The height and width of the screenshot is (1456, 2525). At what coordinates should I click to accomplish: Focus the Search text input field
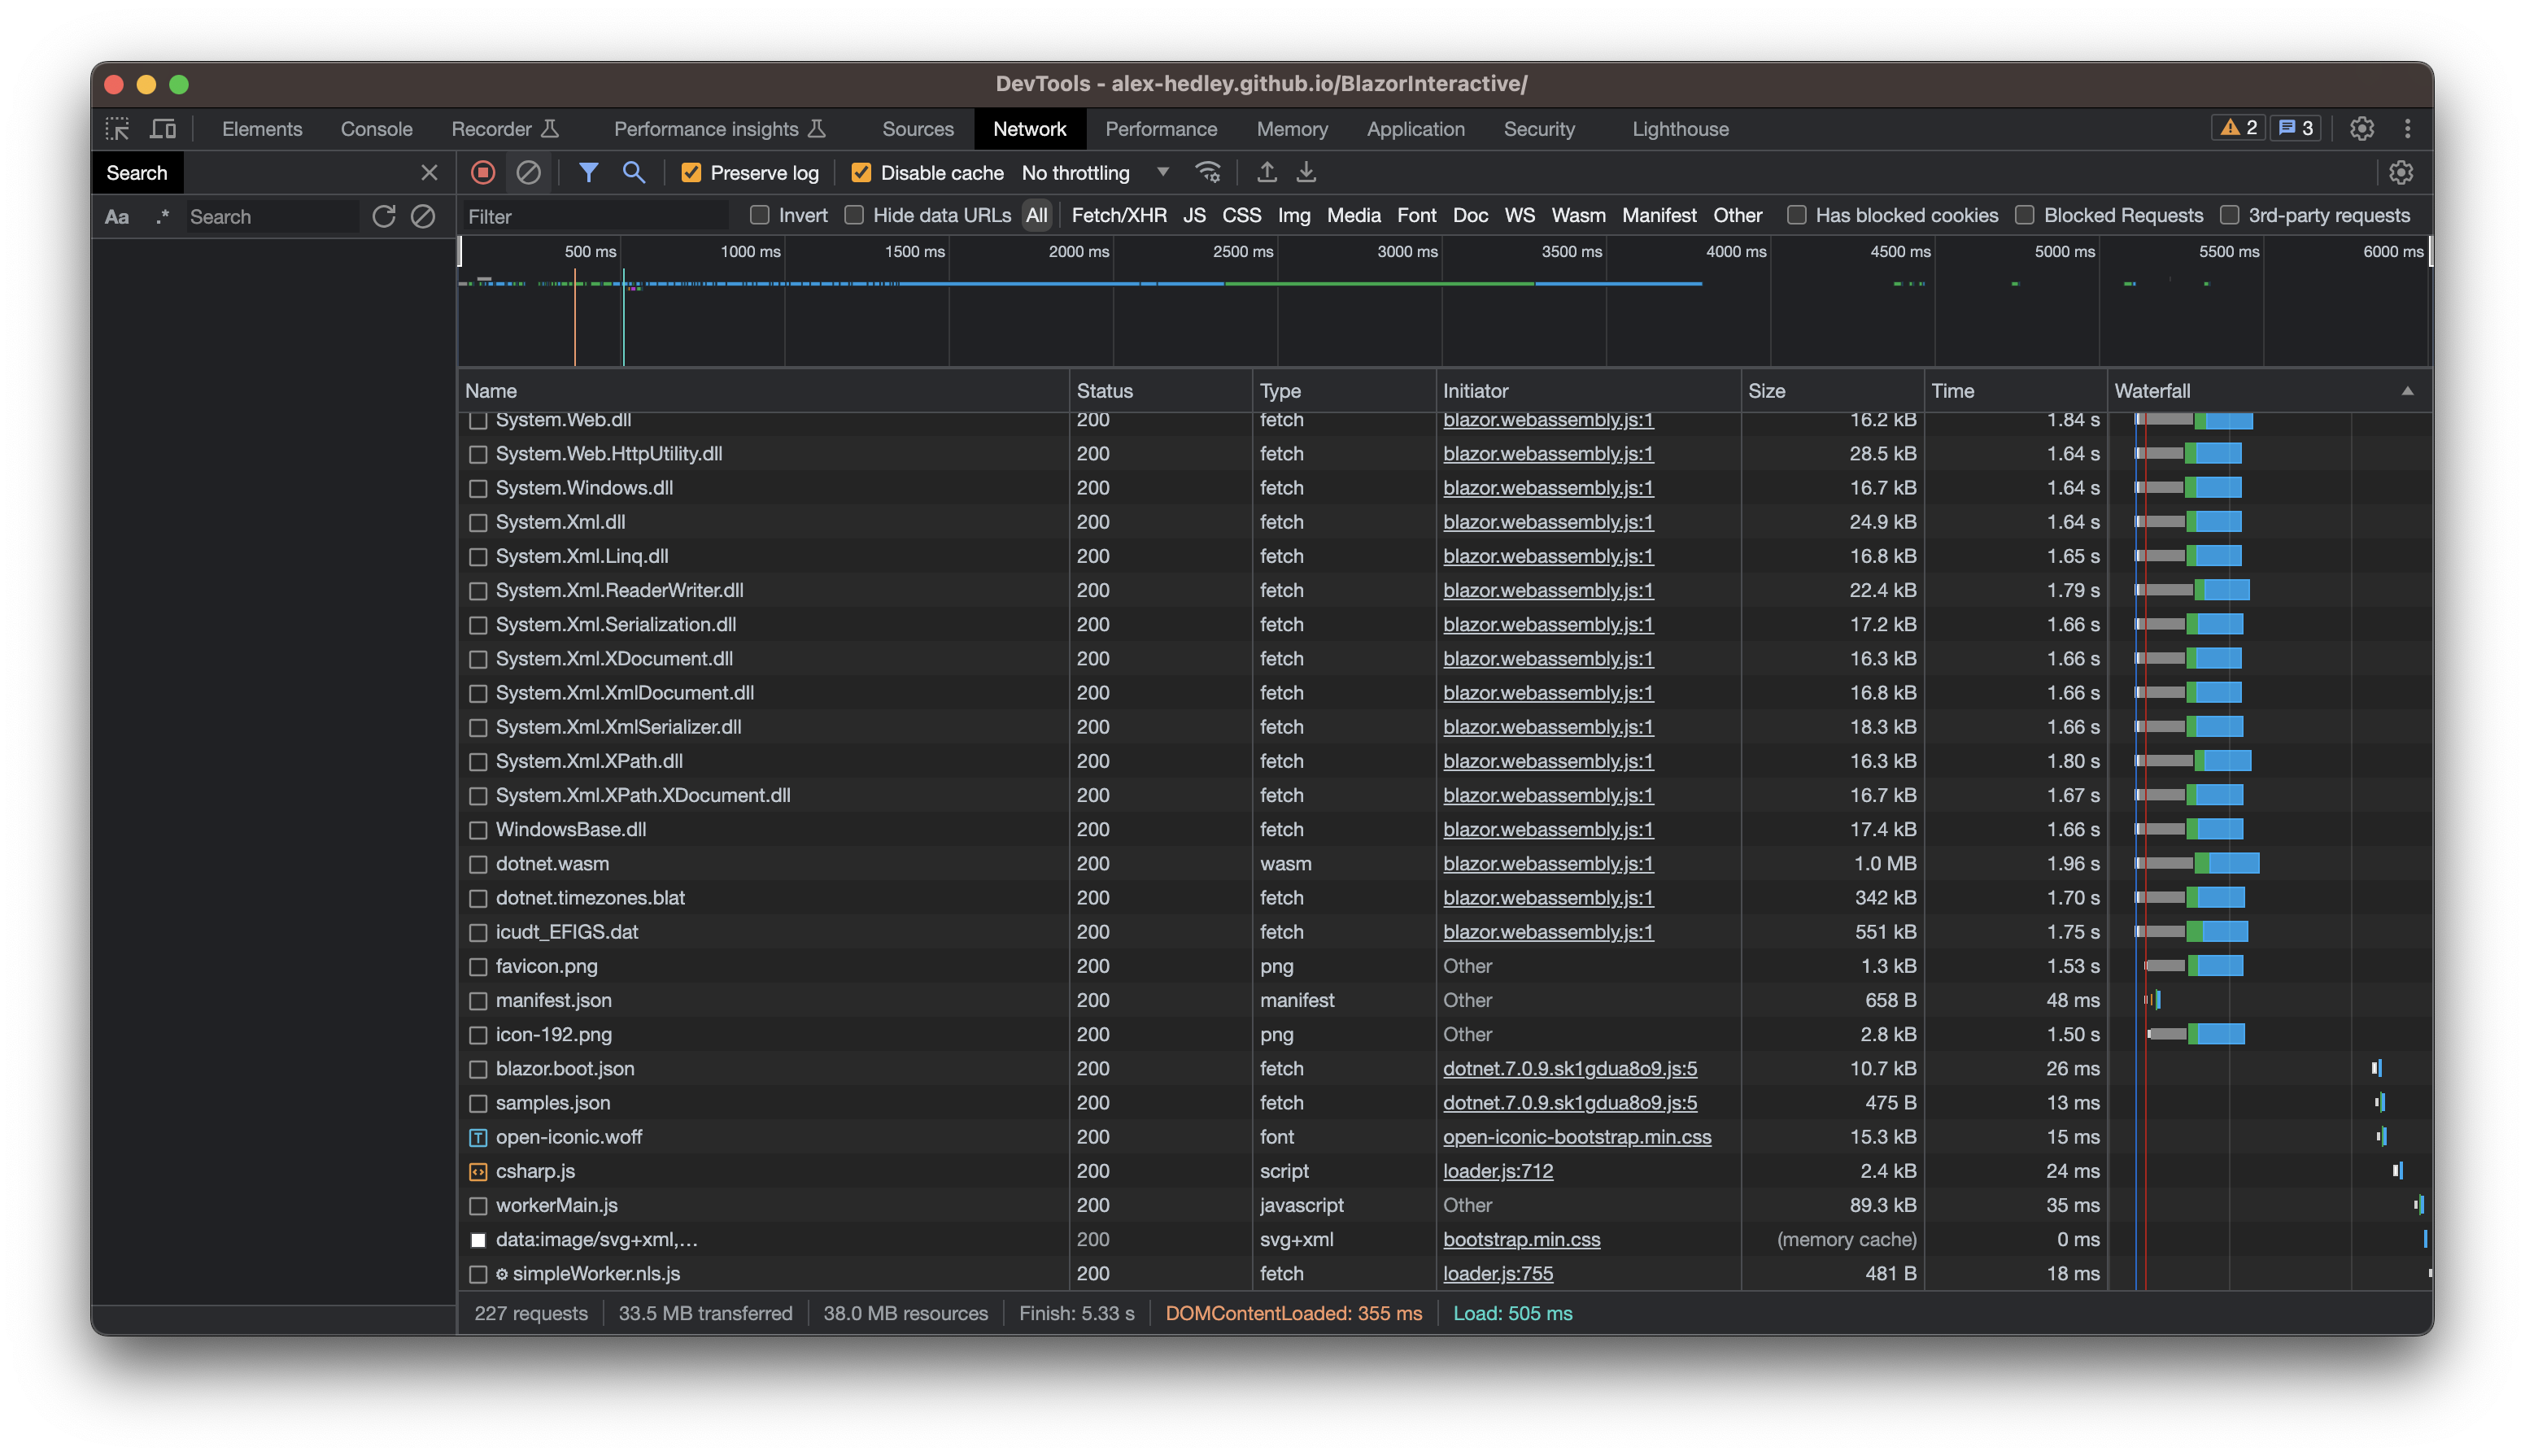tap(272, 216)
